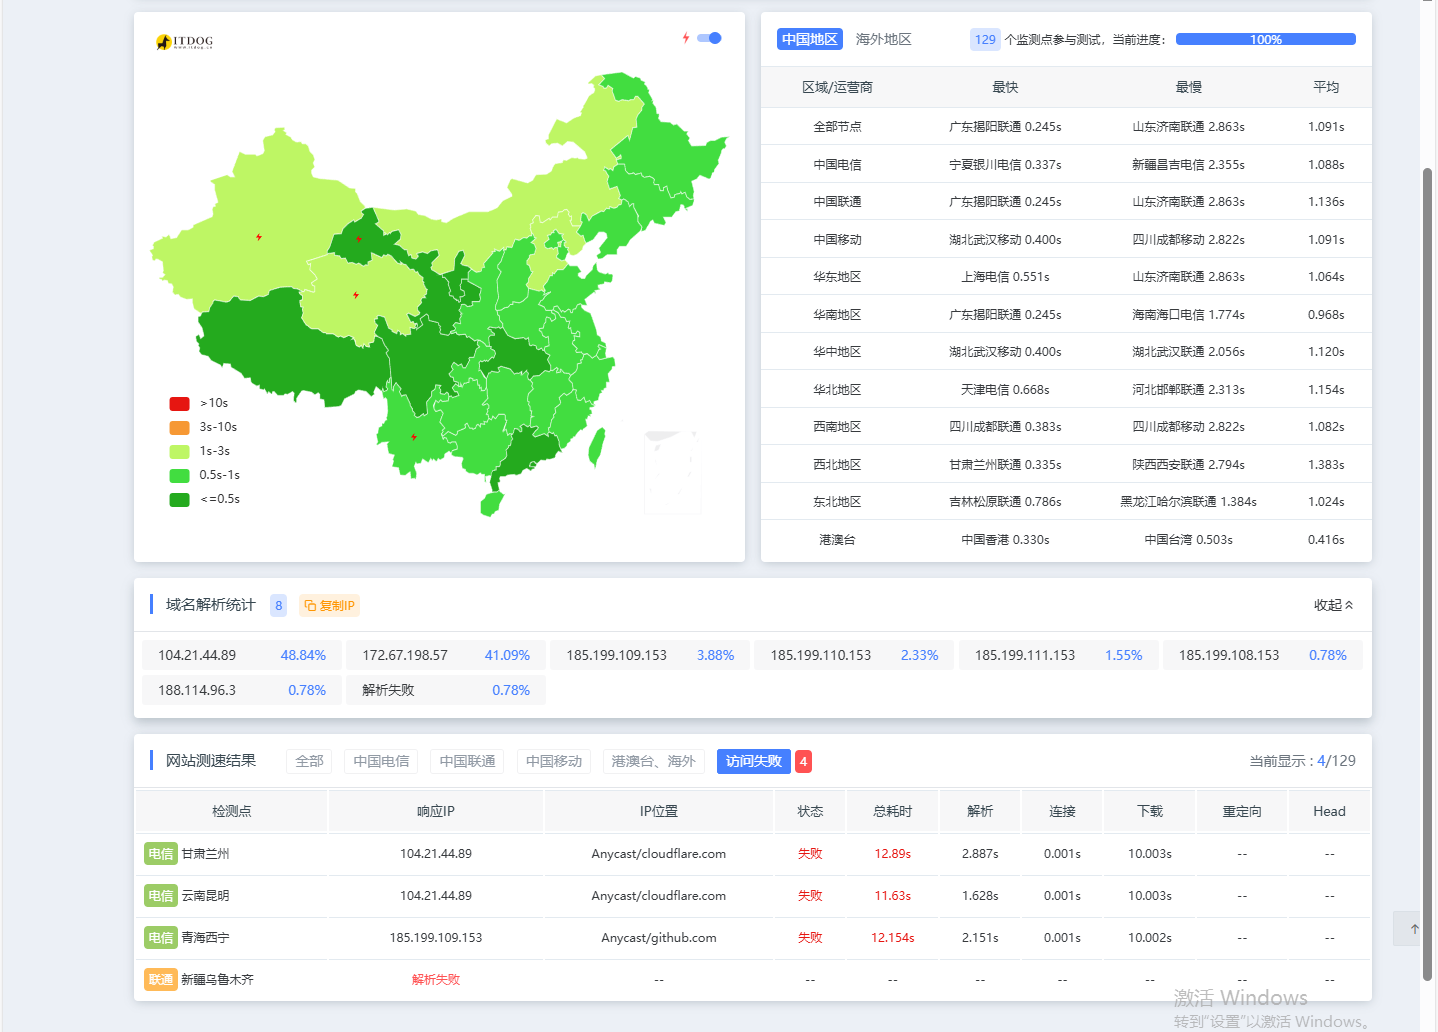
Task: Toggle the lightning fast-mode switch
Action: tap(710, 38)
